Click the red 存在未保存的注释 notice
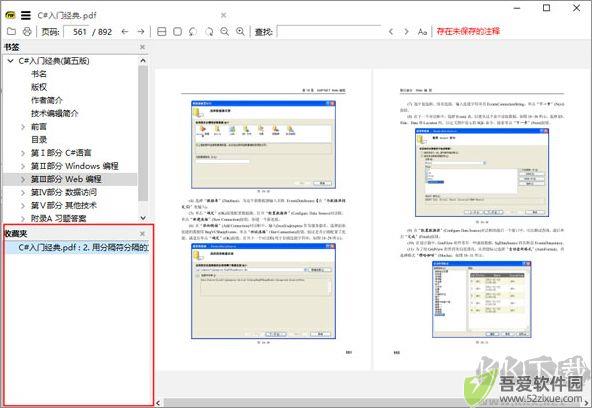Screen dimensions: 592x408 (468, 31)
